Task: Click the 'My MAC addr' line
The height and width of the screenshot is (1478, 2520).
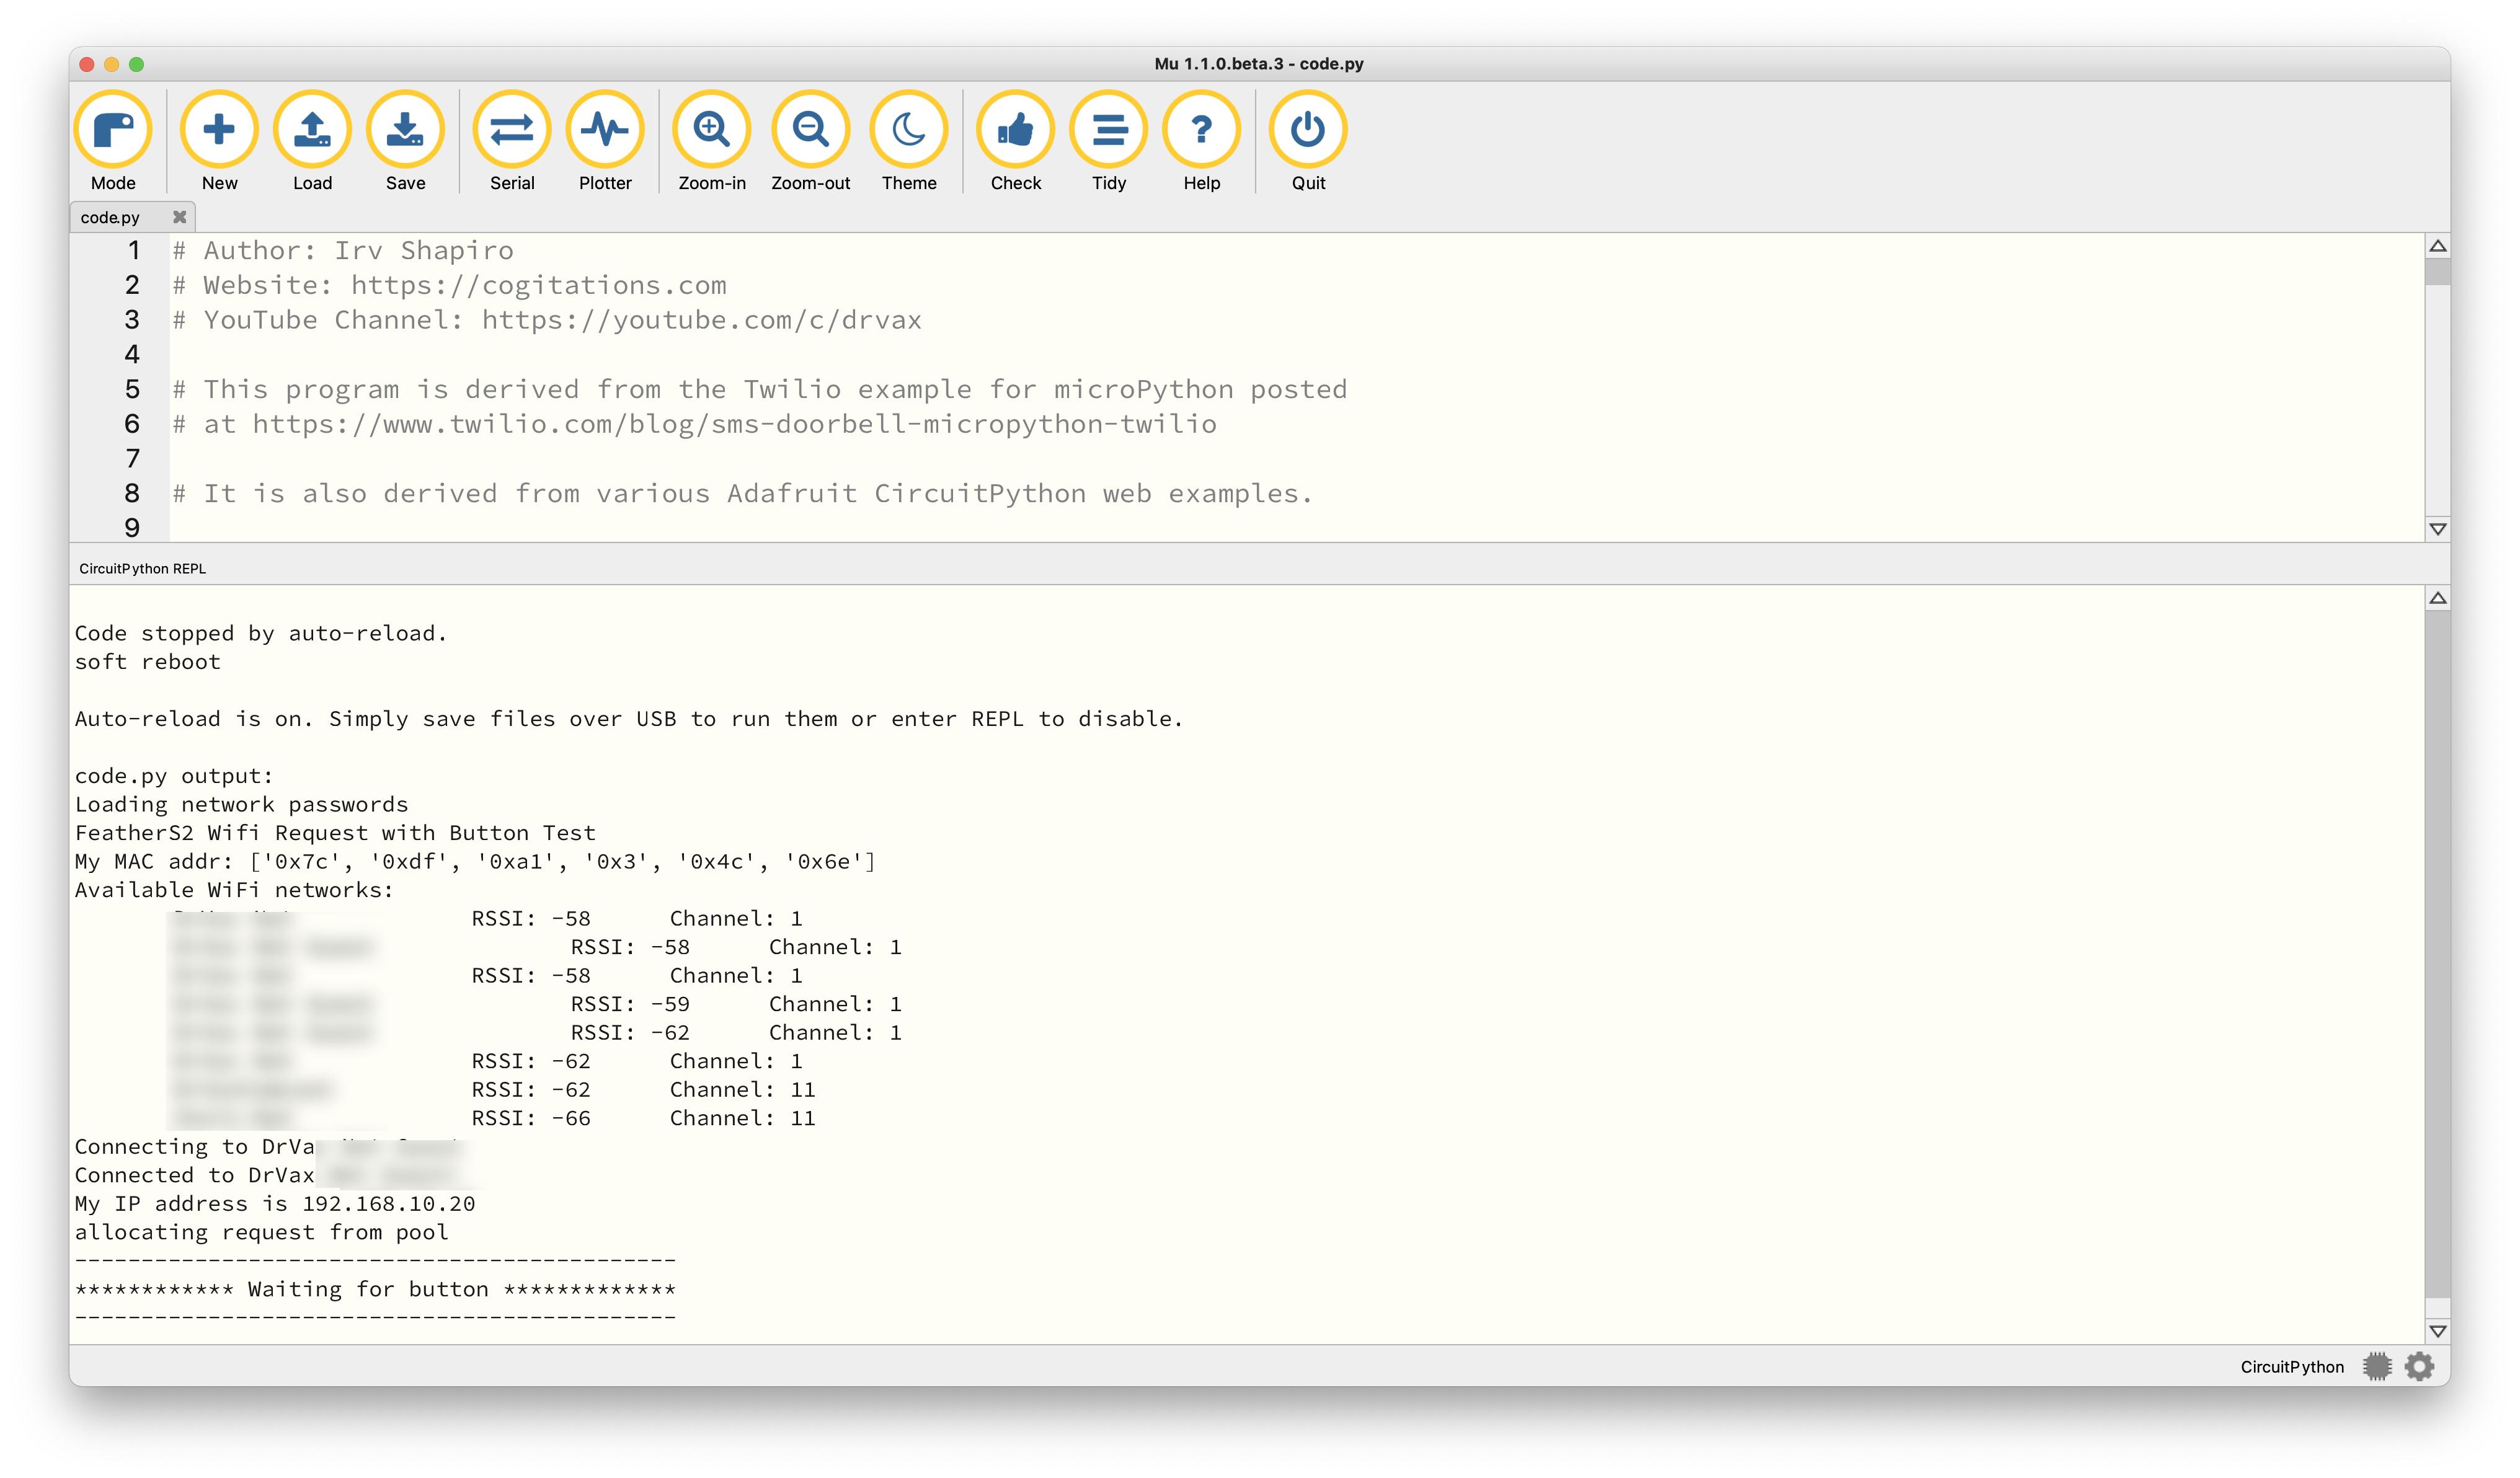Action: [475, 861]
